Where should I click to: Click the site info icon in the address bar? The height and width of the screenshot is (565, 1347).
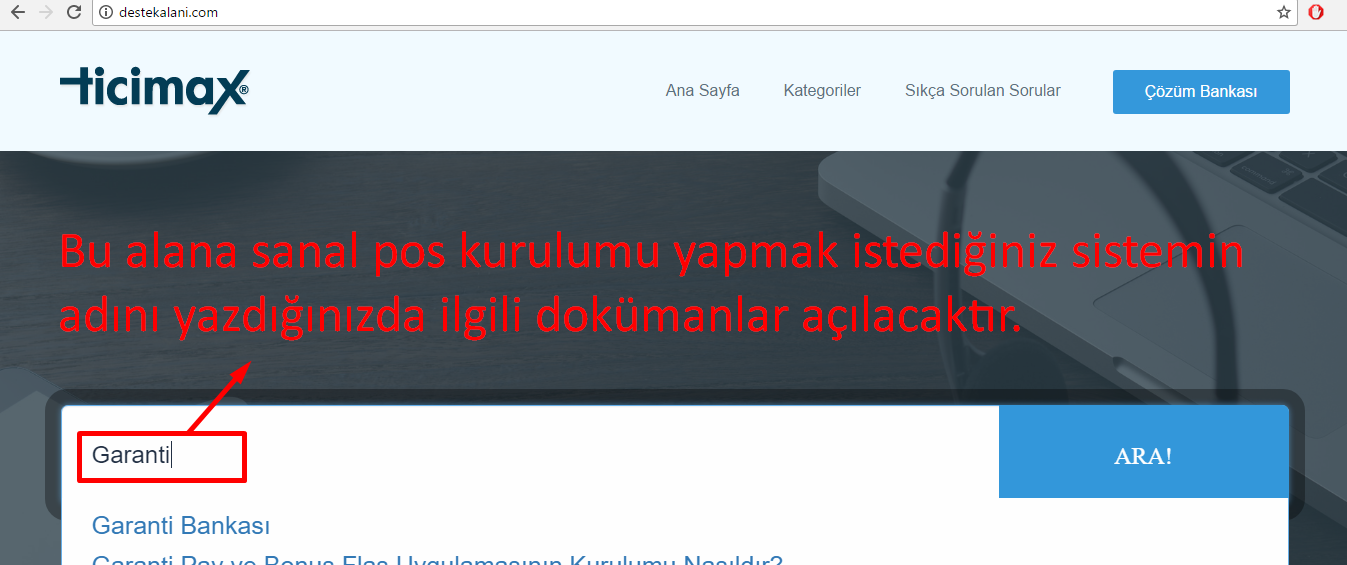(x=107, y=13)
